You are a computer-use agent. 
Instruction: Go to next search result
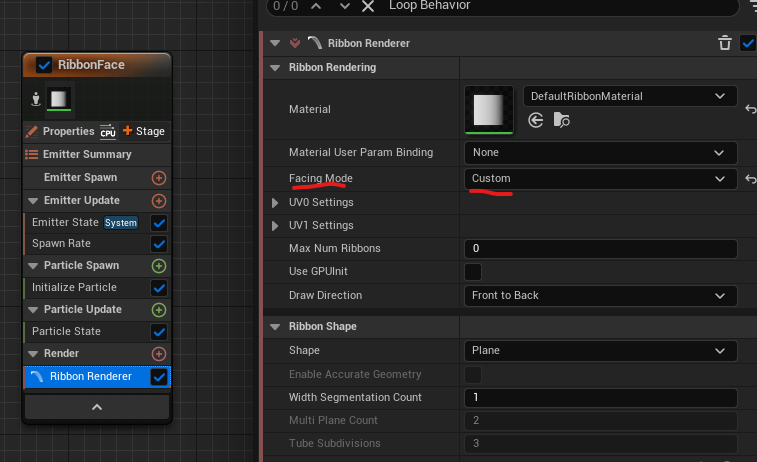point(344,6)
